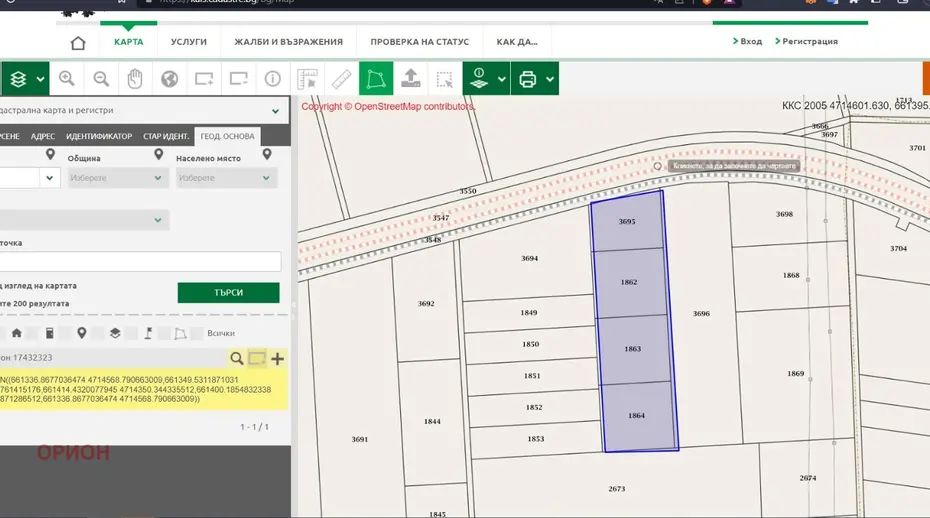Select the pan hand tool
930x518 pixels.
click(x=135, y=79)
